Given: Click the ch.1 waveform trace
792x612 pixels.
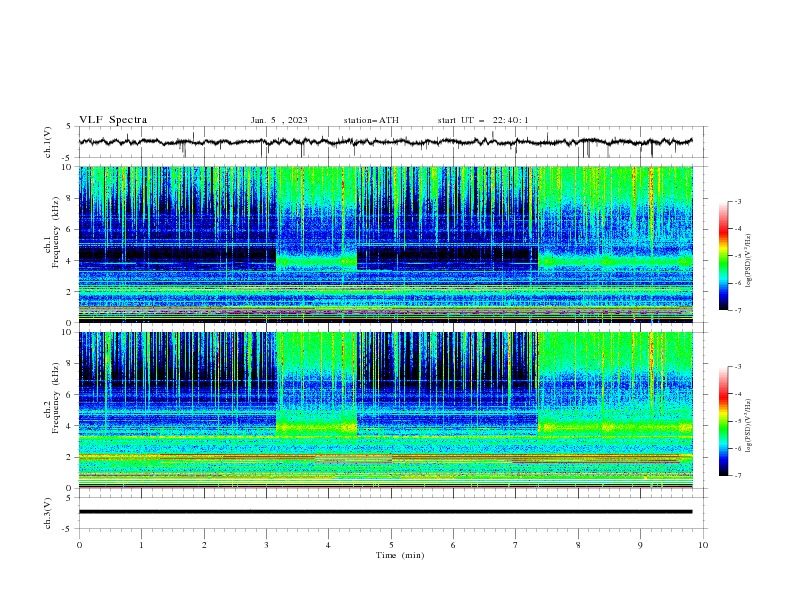Looking at the screenshot, I should [x=385, y=142].
